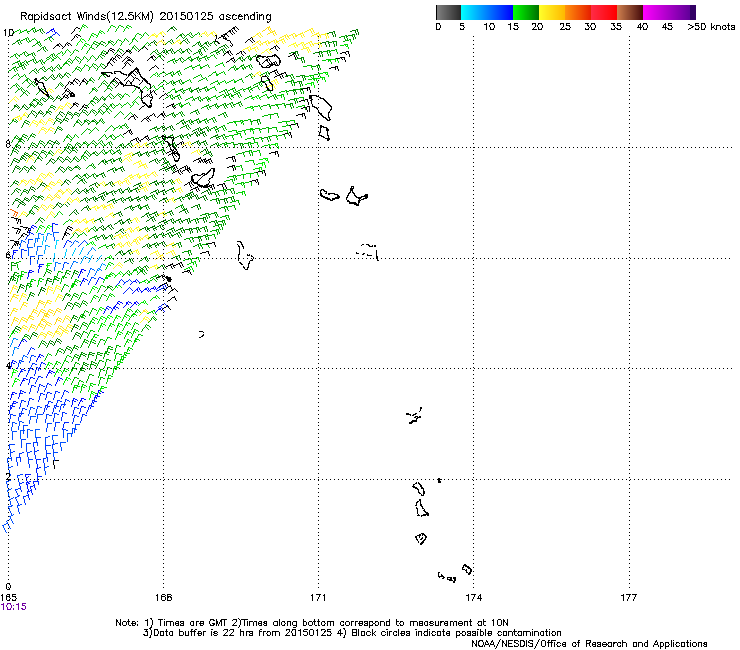Click the '>50 knots' legend label

[x=711, y=27]
